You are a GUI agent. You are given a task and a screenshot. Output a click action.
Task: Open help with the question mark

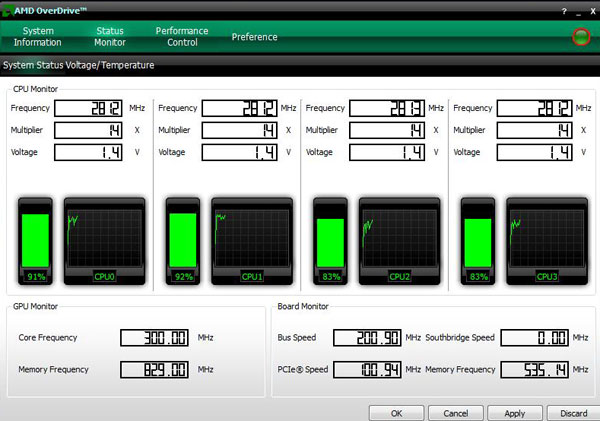tap(564, 11)
